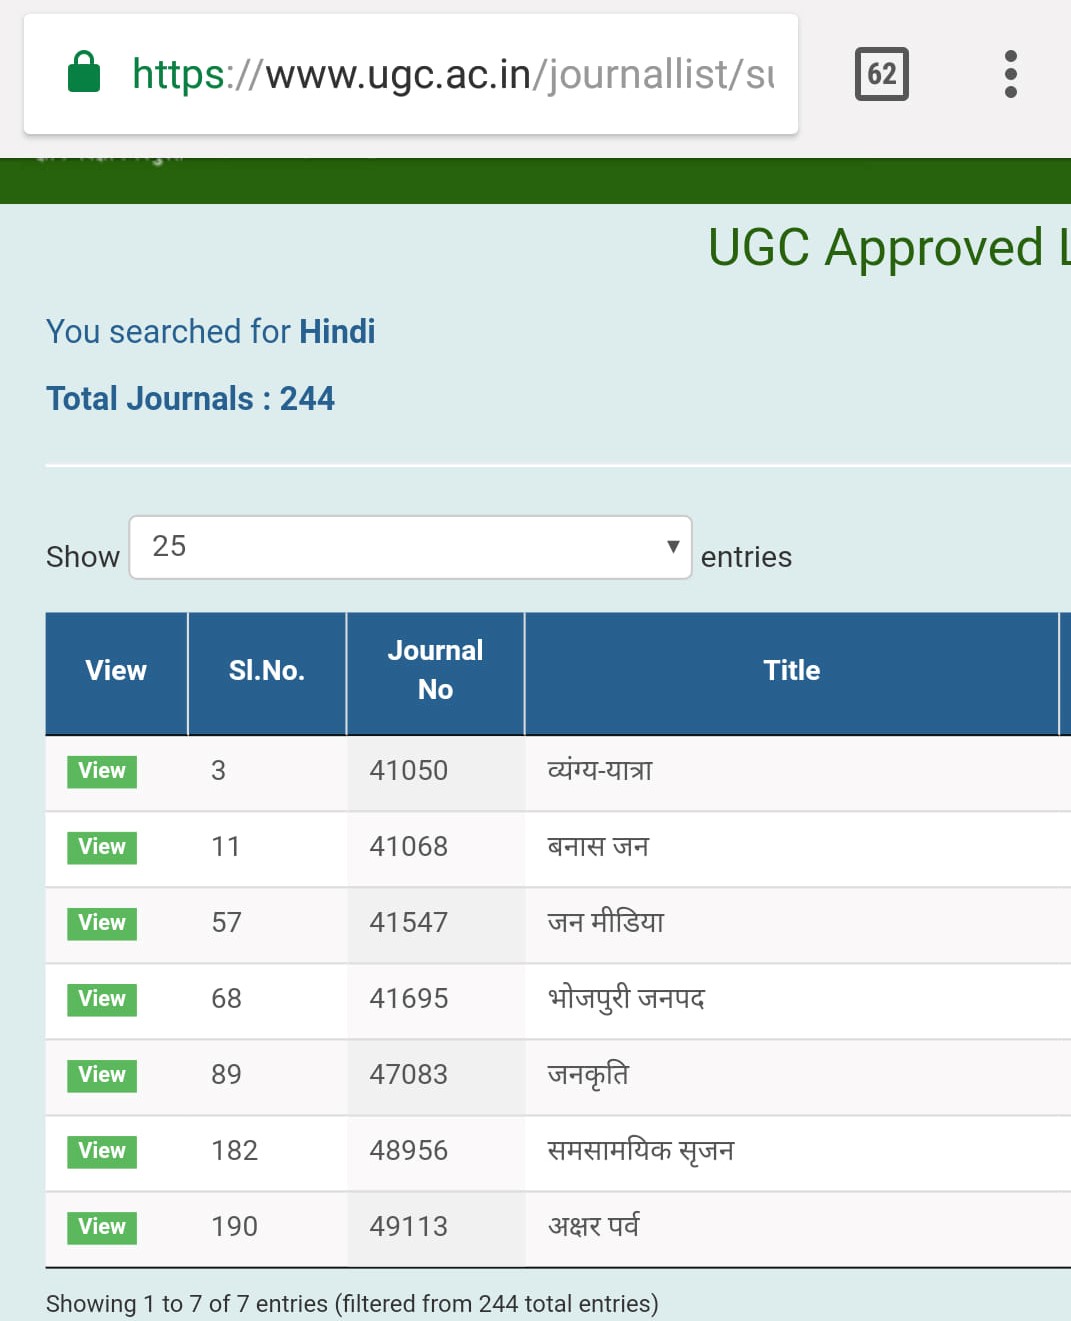Click the View column header

click(x=116, y=671)
